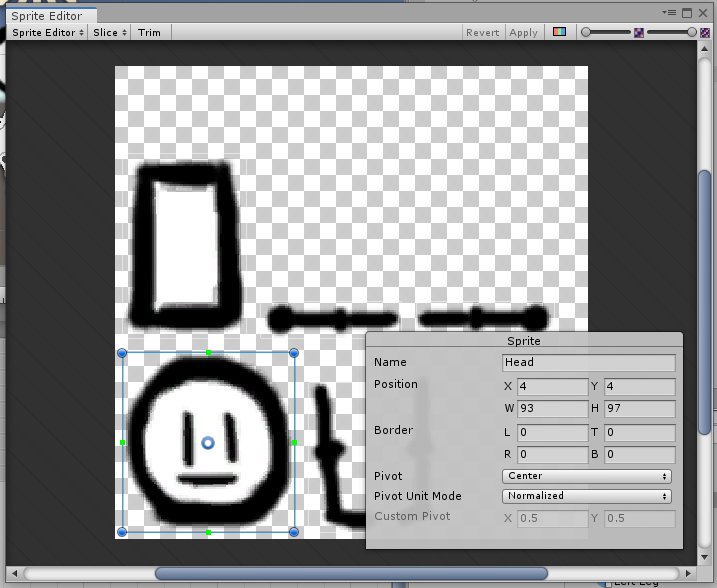Image resolution: width=717 pixels, height=588 pixels.
Task: Open the Pivot Unit Mode dropdown
Action: tap(587, 496)
